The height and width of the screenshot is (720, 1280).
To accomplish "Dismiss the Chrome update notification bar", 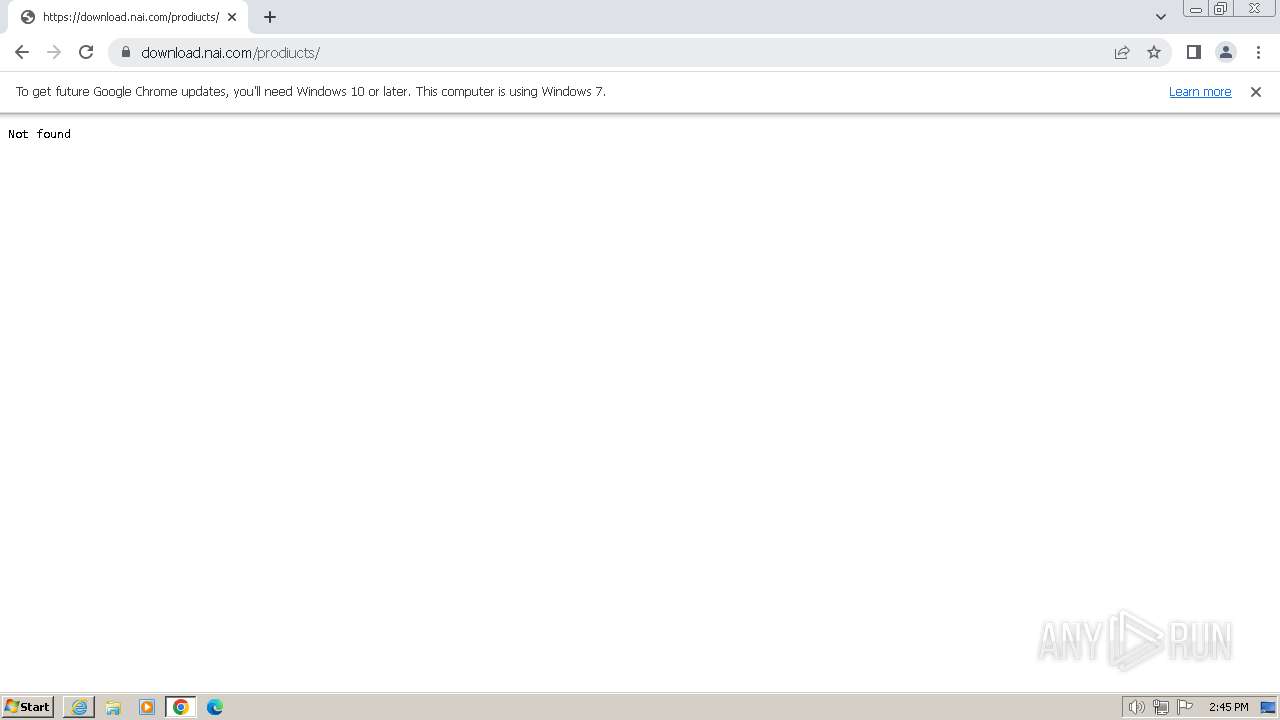I will (1256, 91).
